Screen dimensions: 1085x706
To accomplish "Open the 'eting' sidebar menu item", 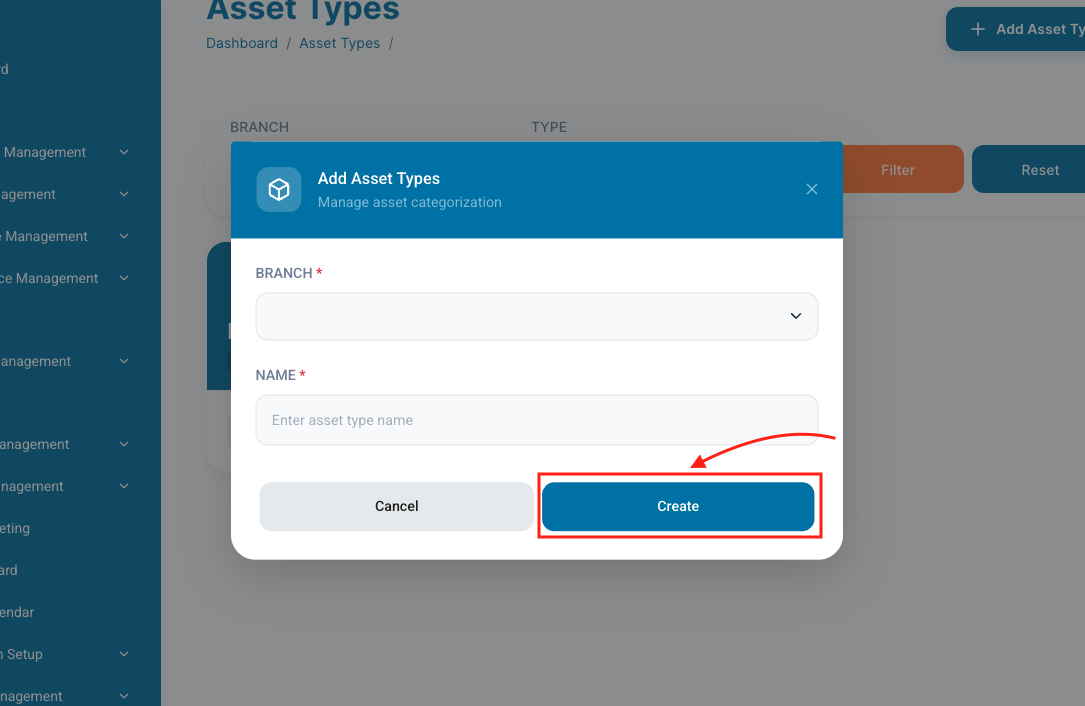I will 15,528.
